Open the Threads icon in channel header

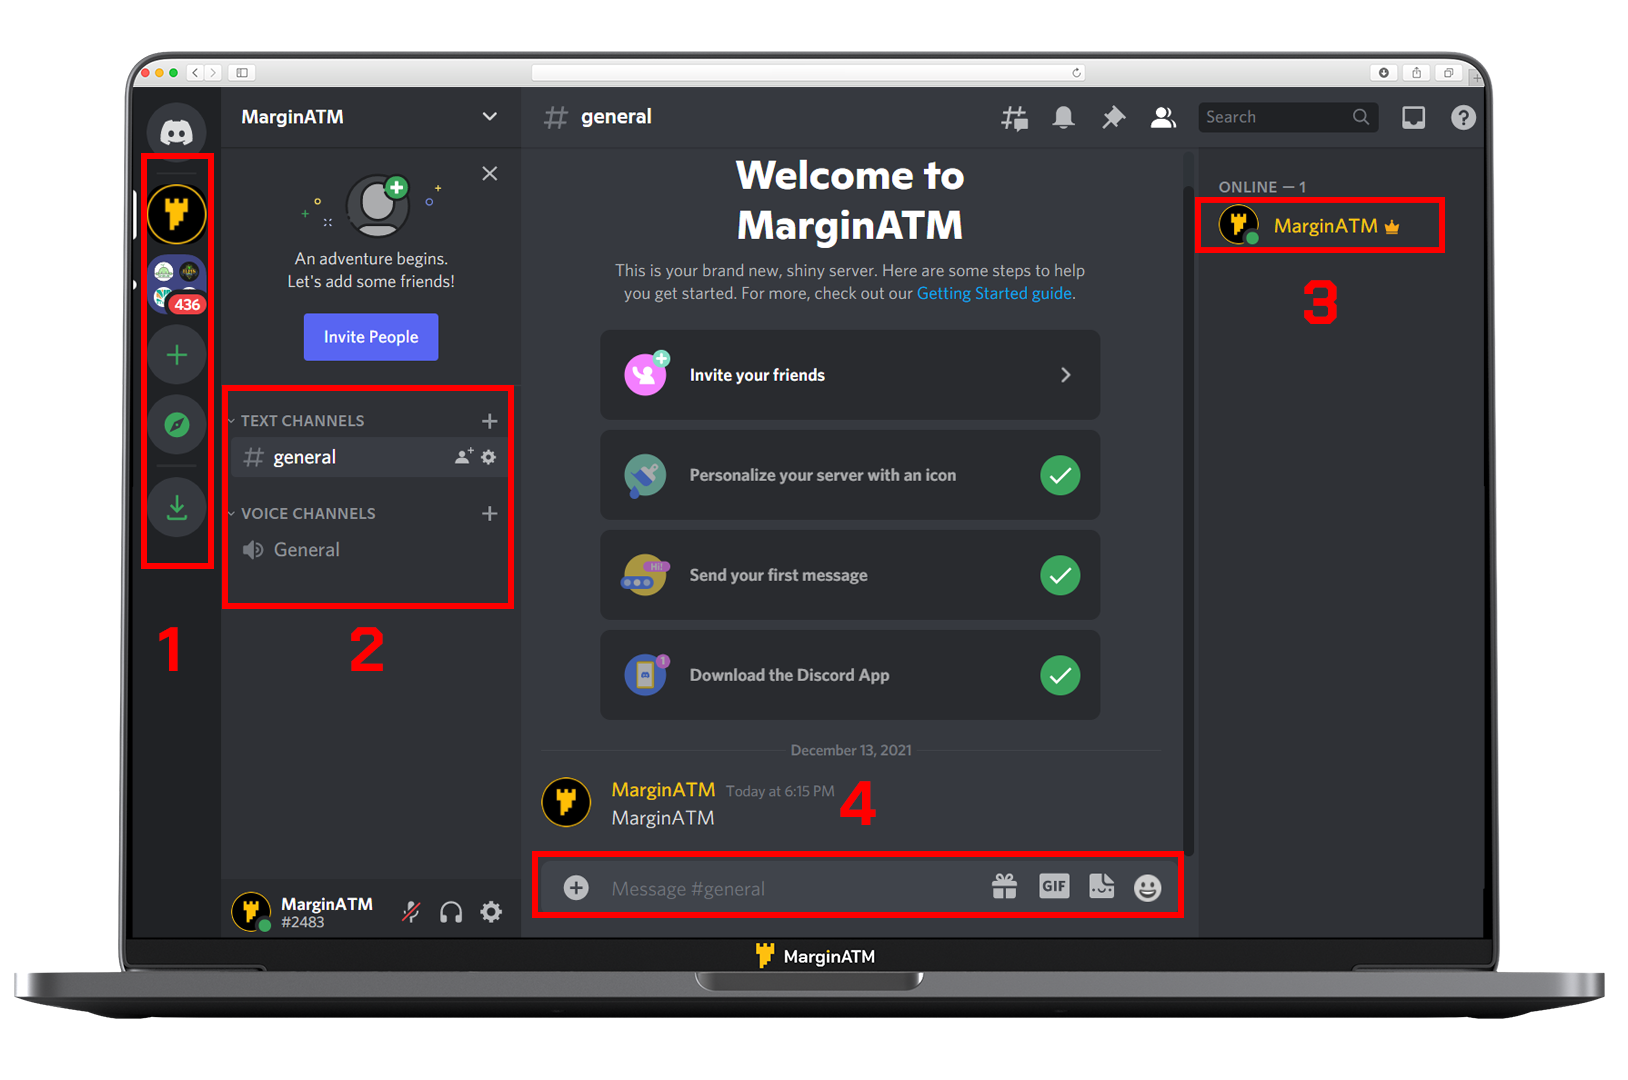pyautogui.click(x=1014, y=118)
